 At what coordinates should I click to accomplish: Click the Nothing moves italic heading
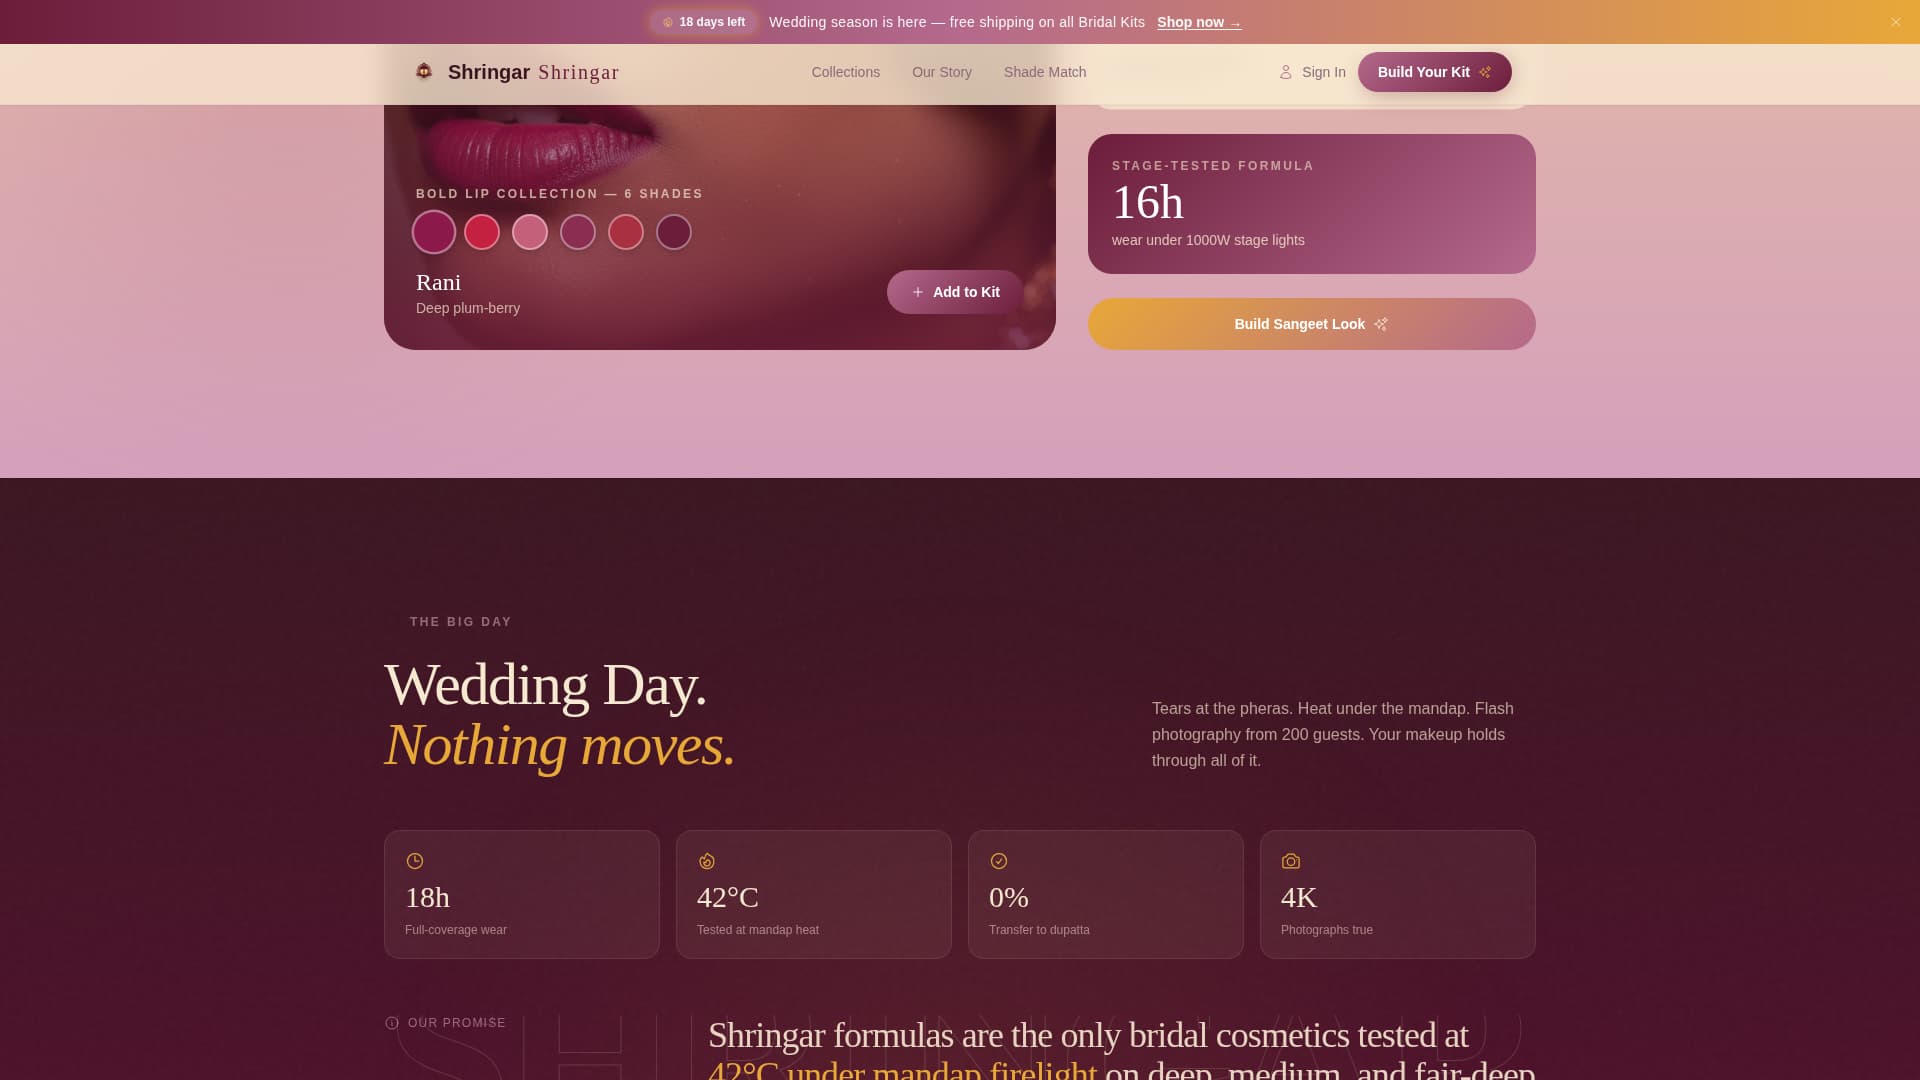[x=560, y=746]
